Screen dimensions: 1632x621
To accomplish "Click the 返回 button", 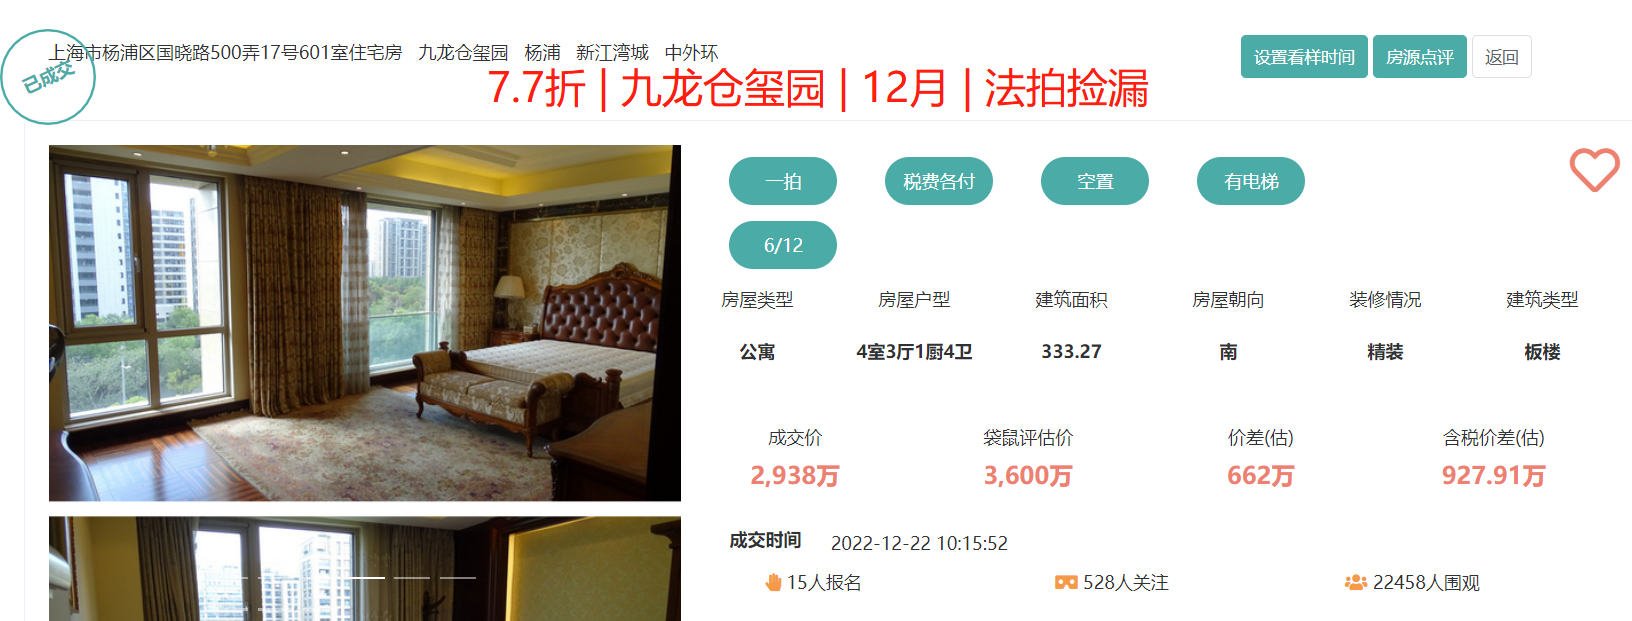I will (1502, 57).
